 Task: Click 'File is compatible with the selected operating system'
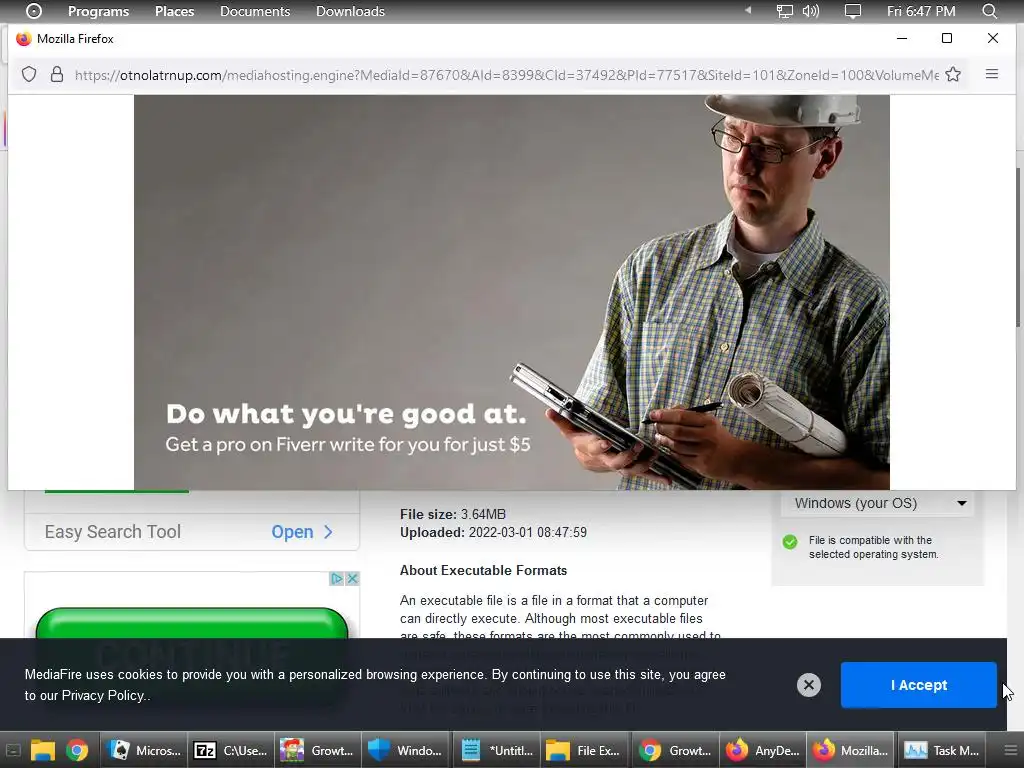click(x=873, y=547)
